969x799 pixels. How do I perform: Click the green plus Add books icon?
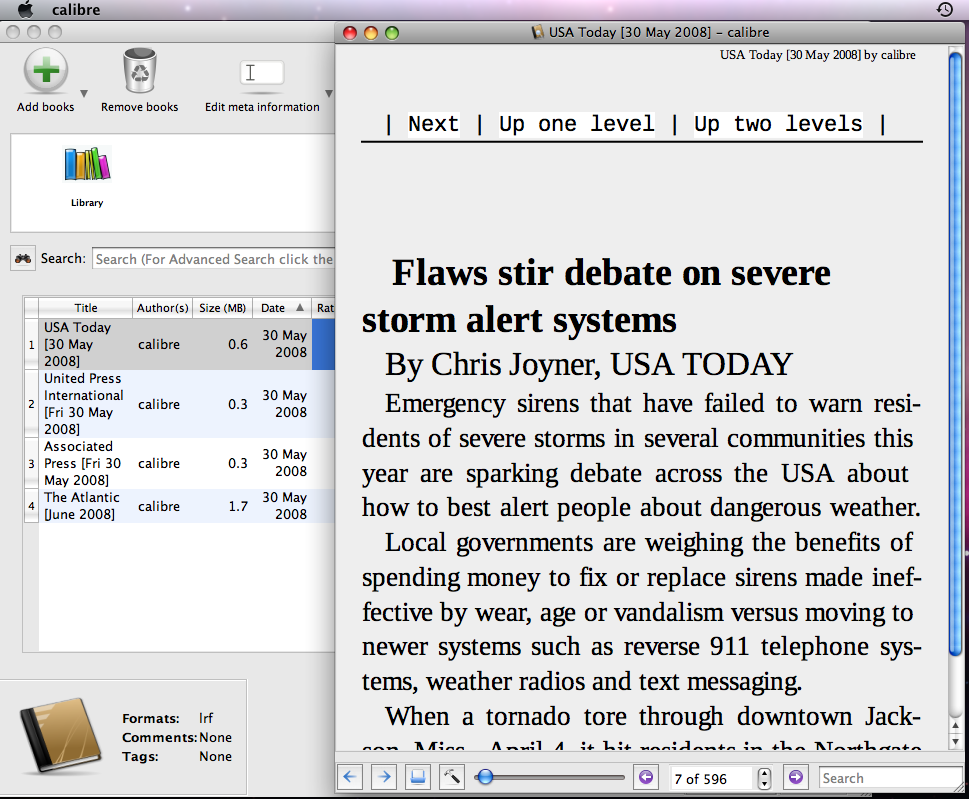point(46,70)
